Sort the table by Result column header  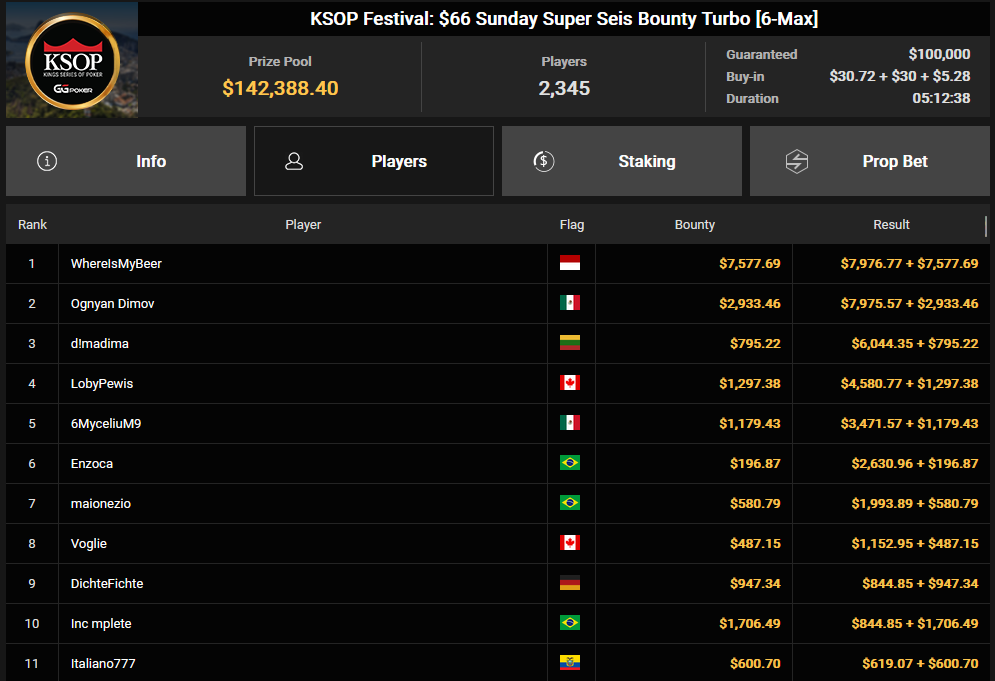pos(891,225)
